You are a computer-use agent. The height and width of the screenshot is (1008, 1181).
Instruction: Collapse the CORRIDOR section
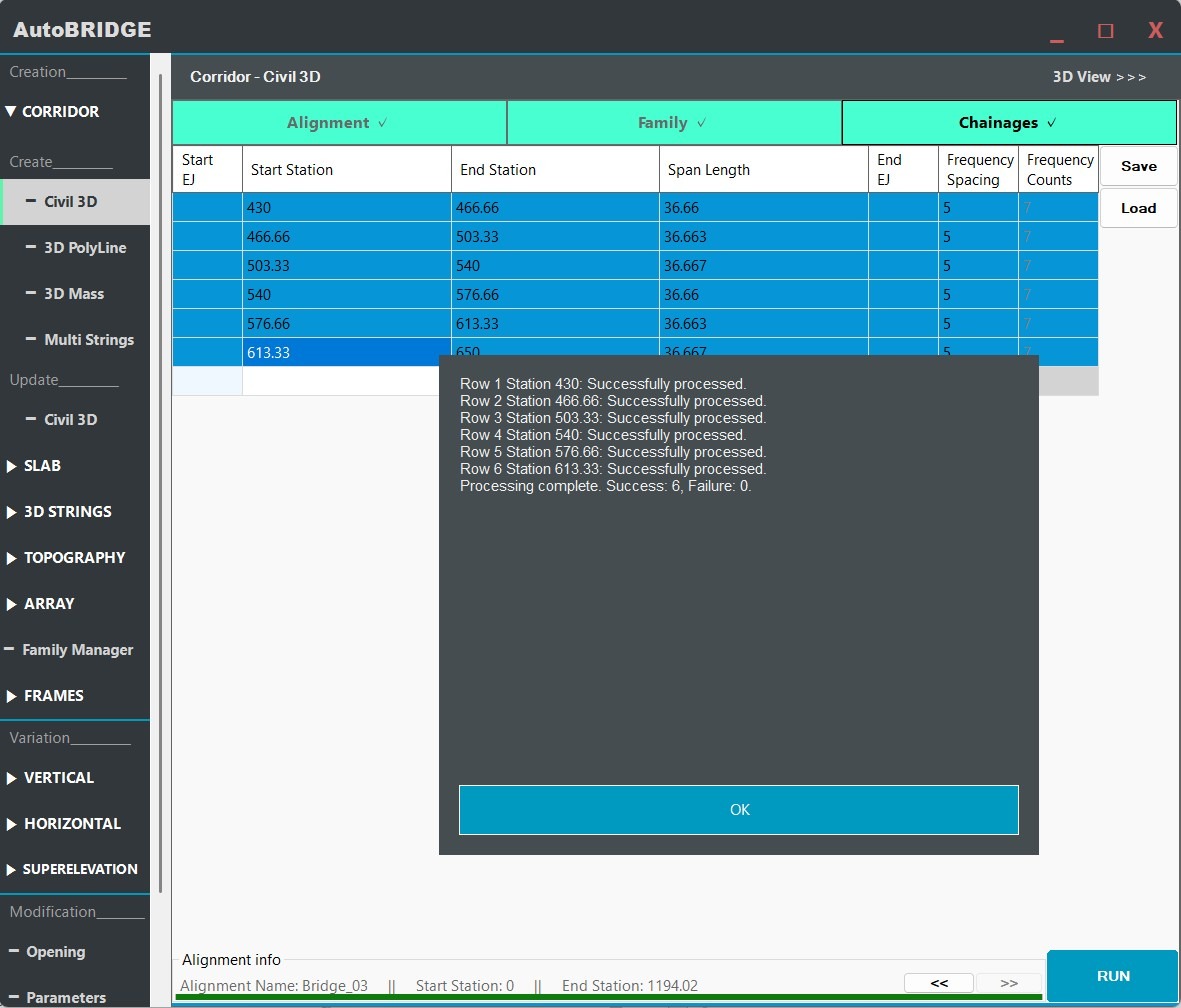[x=59, y=112]
